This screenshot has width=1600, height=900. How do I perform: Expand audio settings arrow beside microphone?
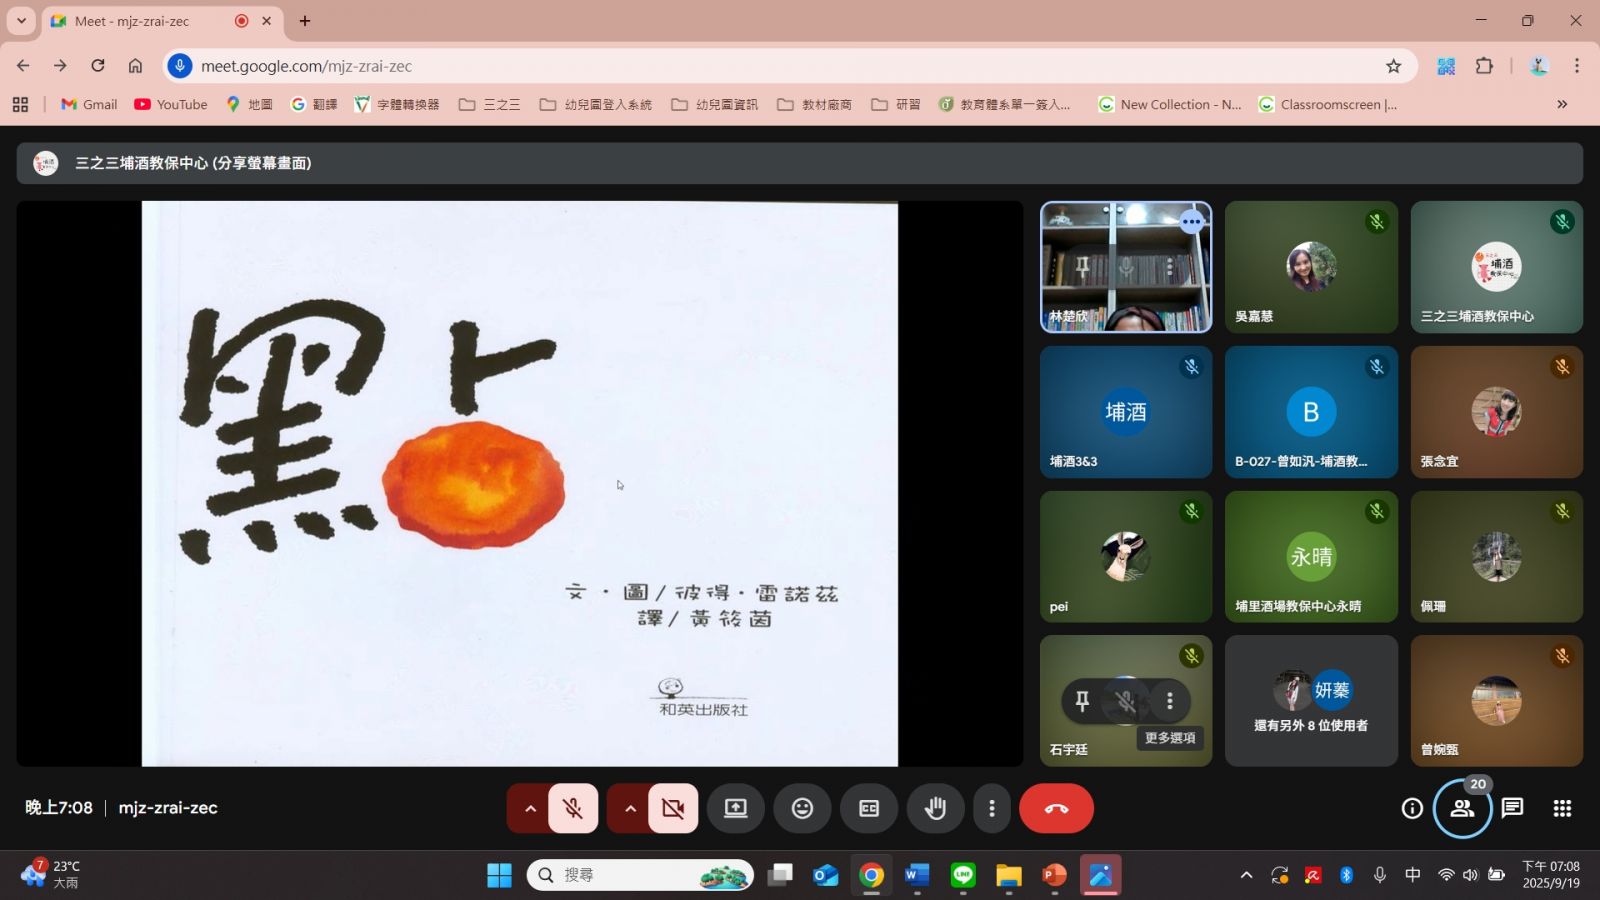pos(530,808)
